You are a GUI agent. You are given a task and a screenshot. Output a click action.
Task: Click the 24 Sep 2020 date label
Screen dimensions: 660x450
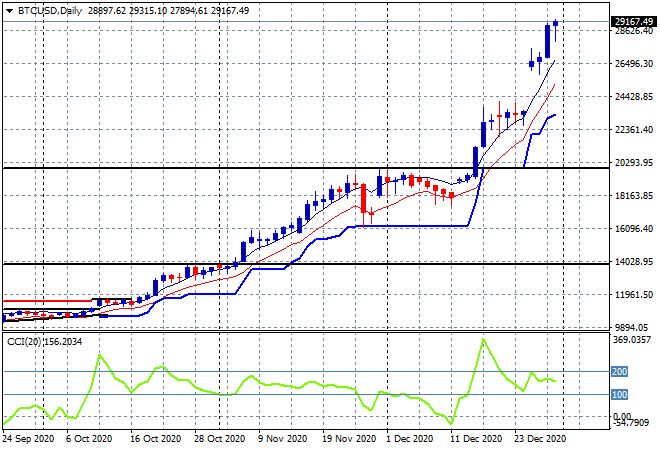click(x=28, y=439)
